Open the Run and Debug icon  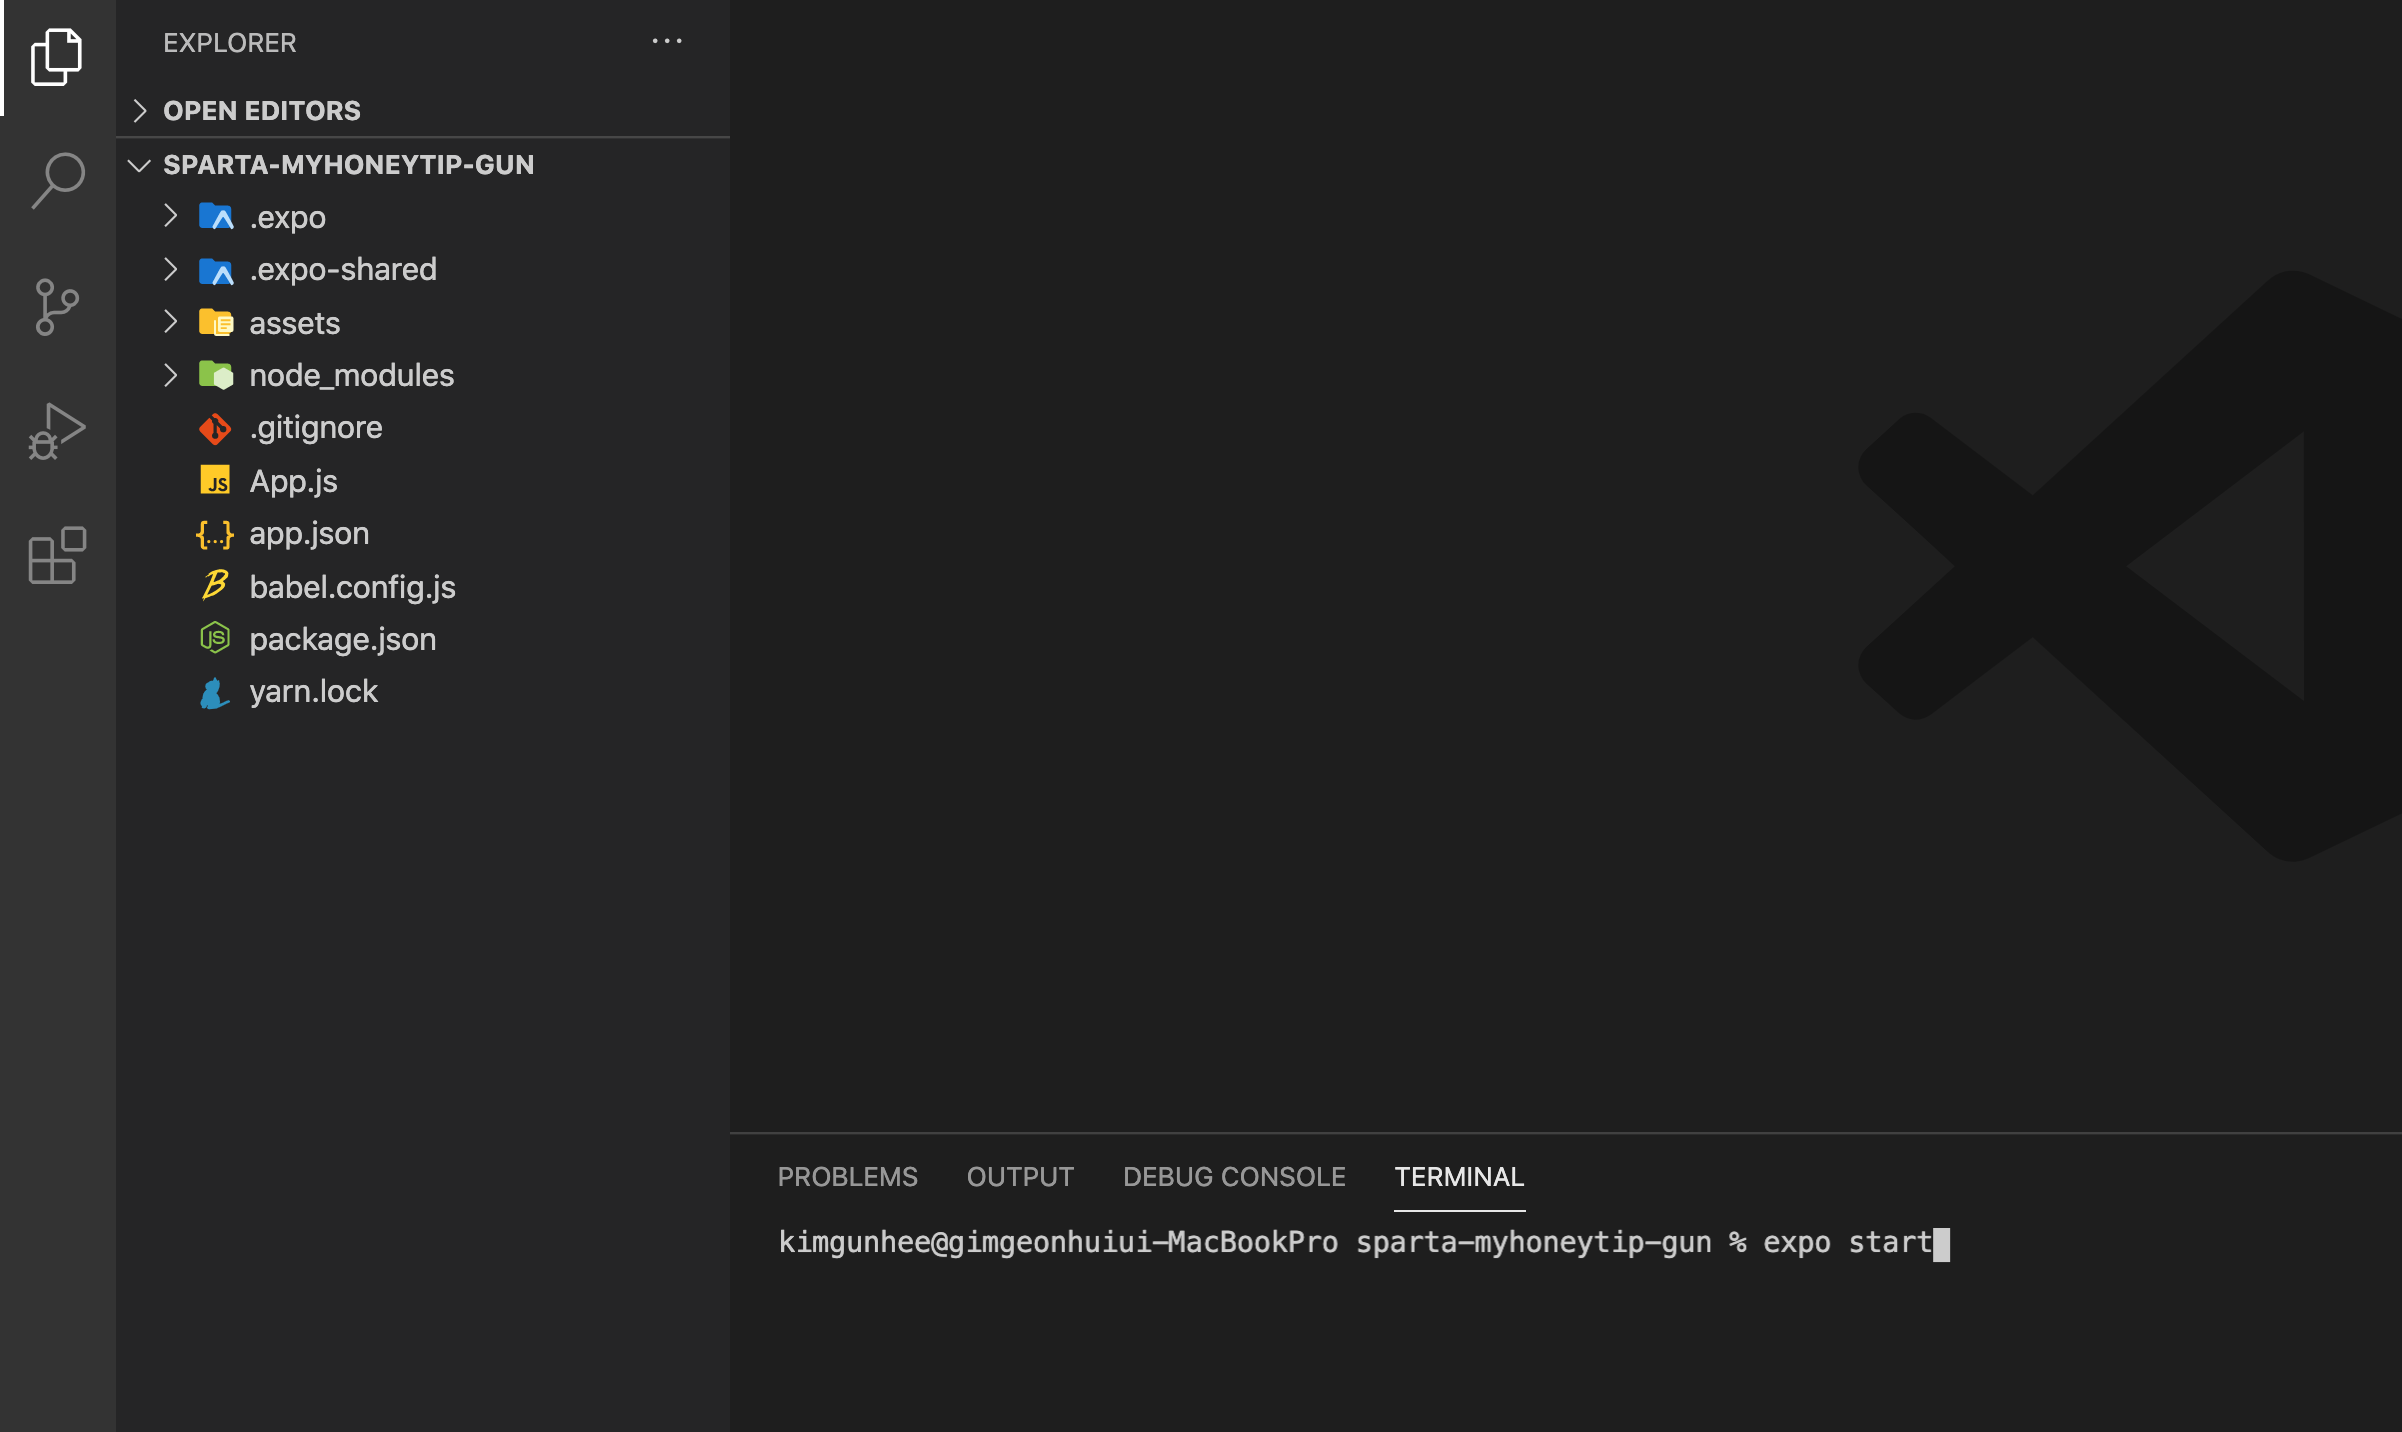point(57,432)
